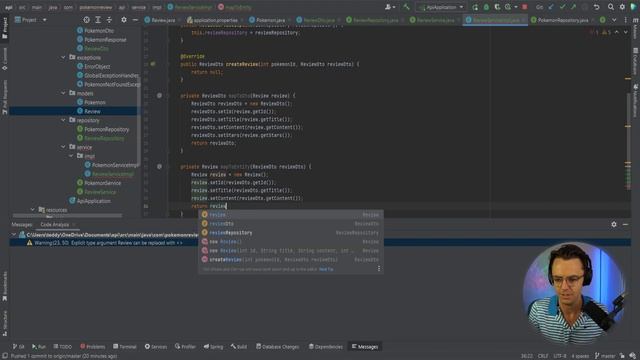This screenshot has height=360, width=640.
Task: Select PokemonResponse in project tree
Action: (102, 40)
